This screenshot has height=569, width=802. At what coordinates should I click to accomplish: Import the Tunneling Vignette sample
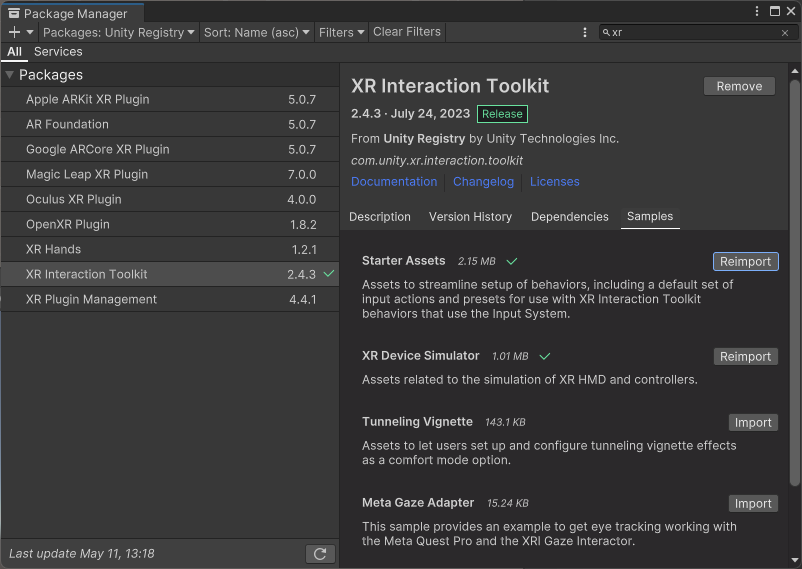point(753,422)
